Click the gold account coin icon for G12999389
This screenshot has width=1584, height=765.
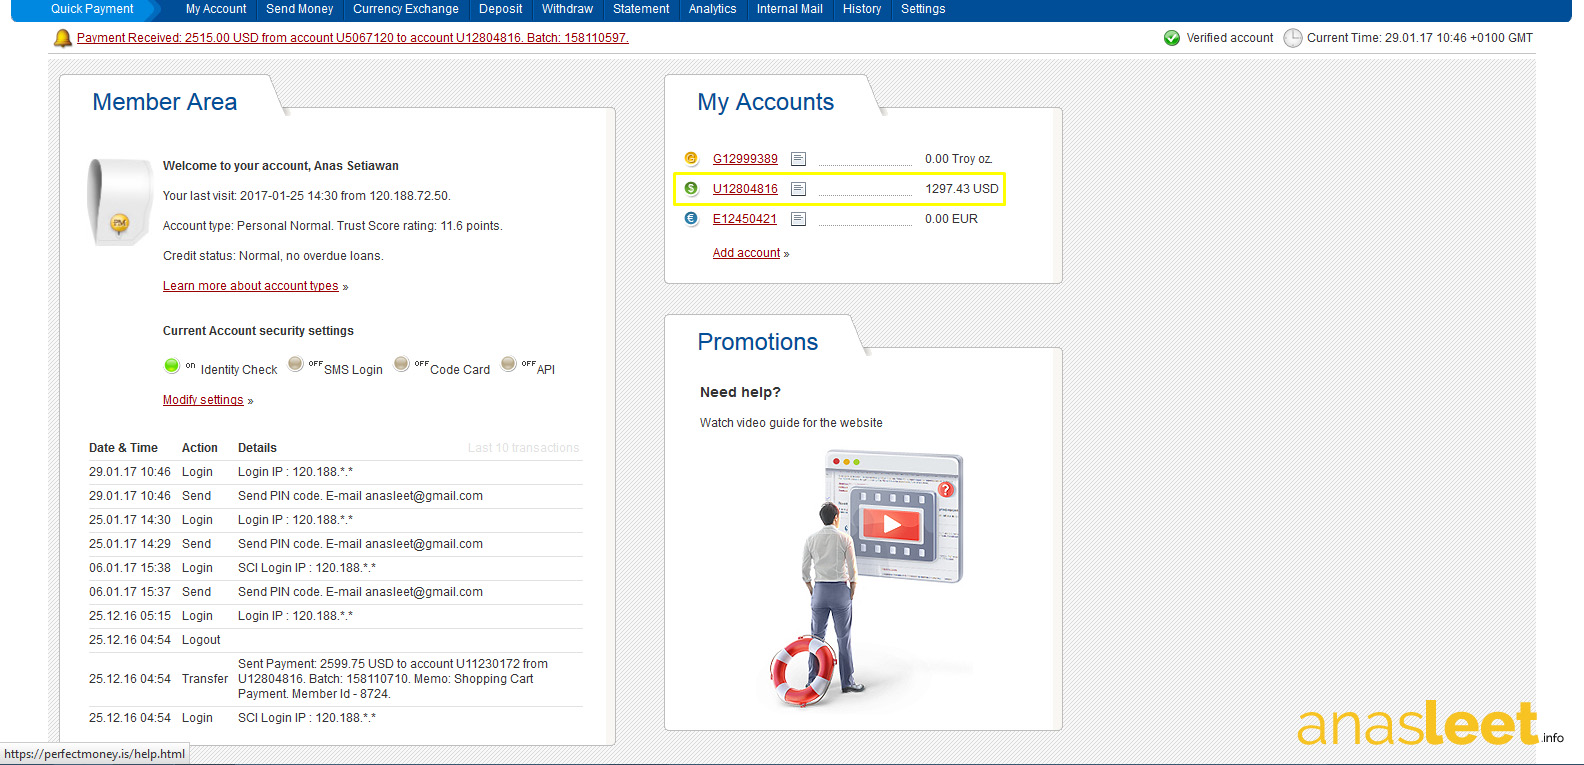[691, 158]
